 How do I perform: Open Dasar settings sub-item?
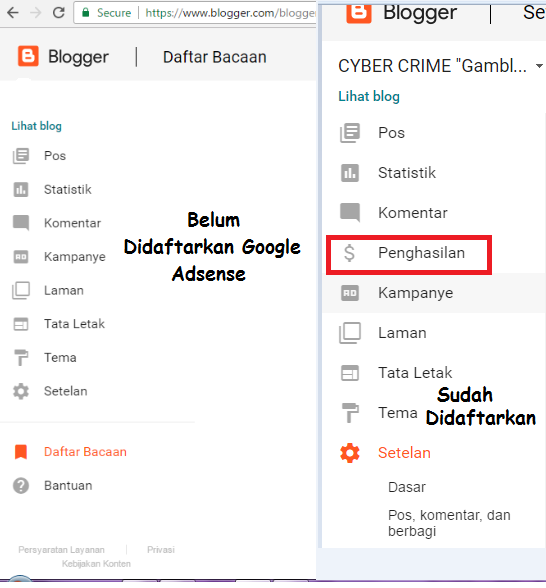point(407,487)
